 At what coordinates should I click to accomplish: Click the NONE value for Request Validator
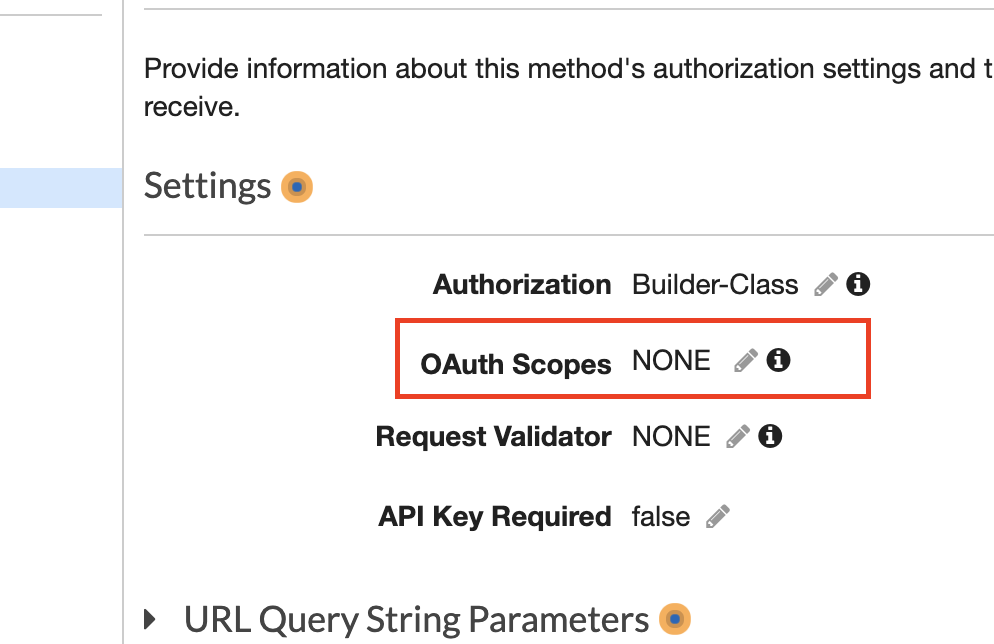(671, 437)
